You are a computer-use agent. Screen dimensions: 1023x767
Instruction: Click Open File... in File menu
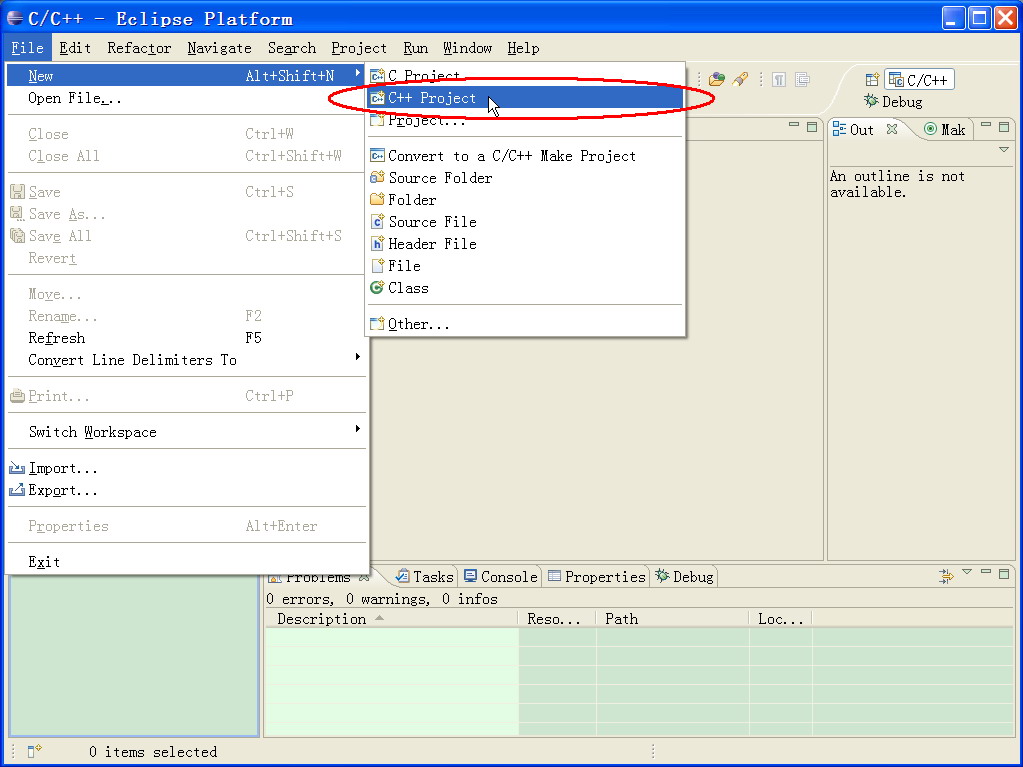click(187, 98)
